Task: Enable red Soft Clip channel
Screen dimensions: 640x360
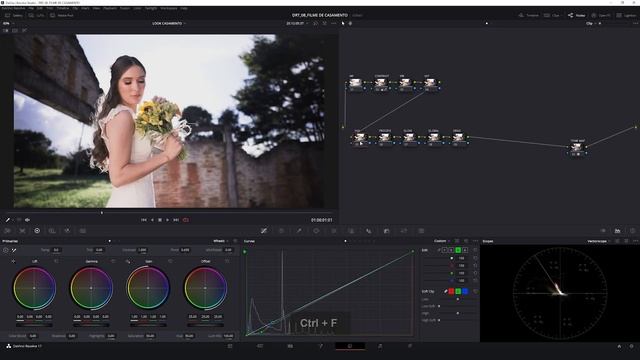Action: click(451, 291)
